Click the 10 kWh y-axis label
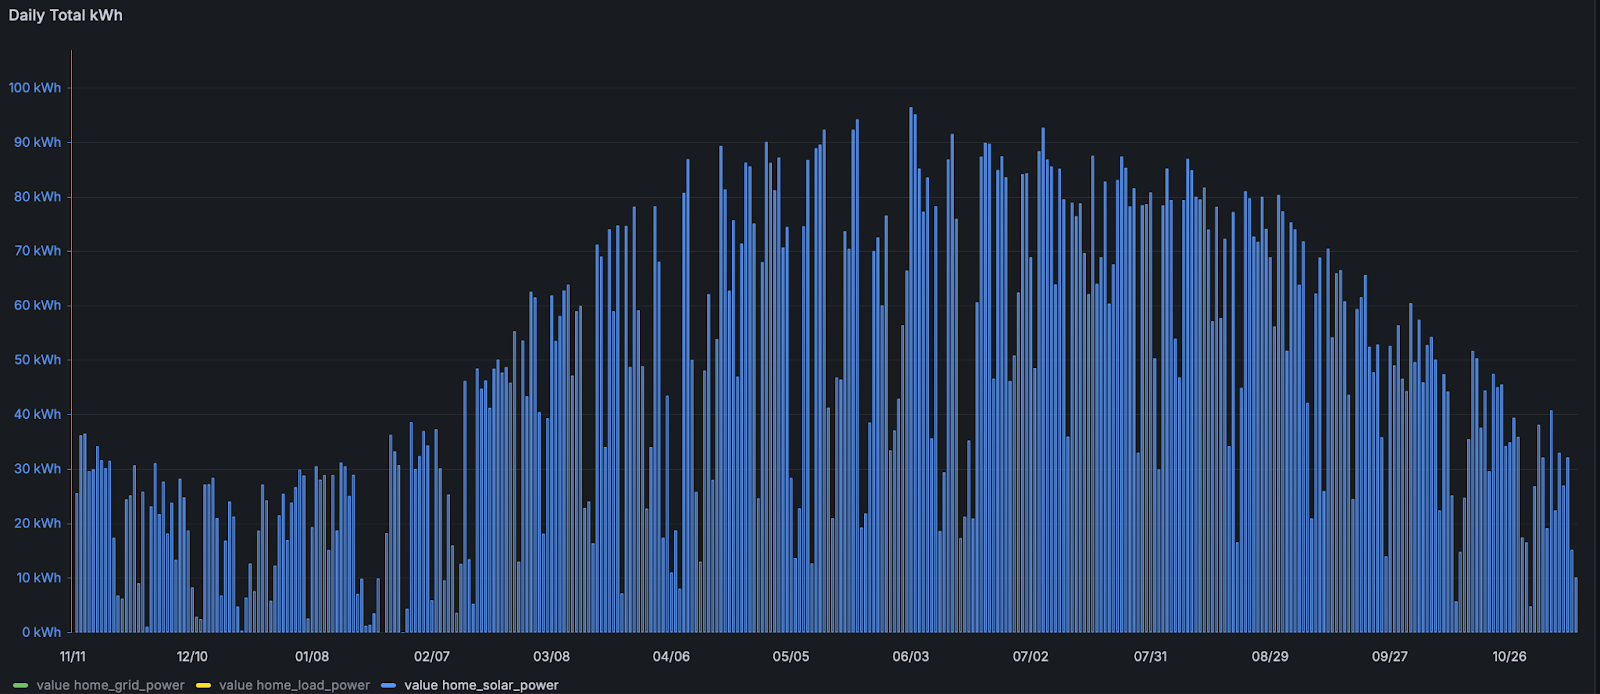The width and height of the screenshot is (1600, 694). 37,578
